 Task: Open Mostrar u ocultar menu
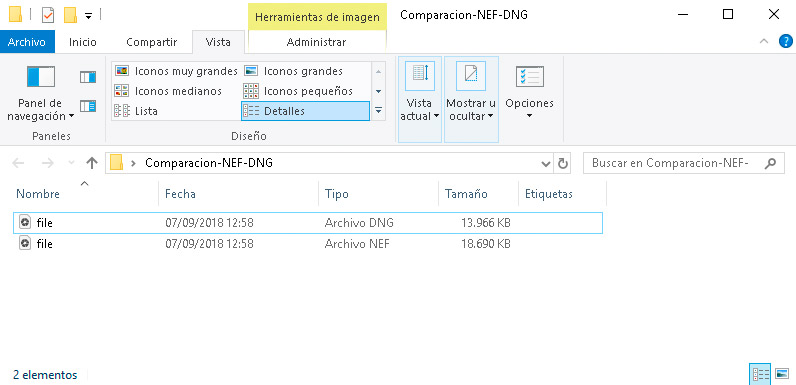[471, 99]
